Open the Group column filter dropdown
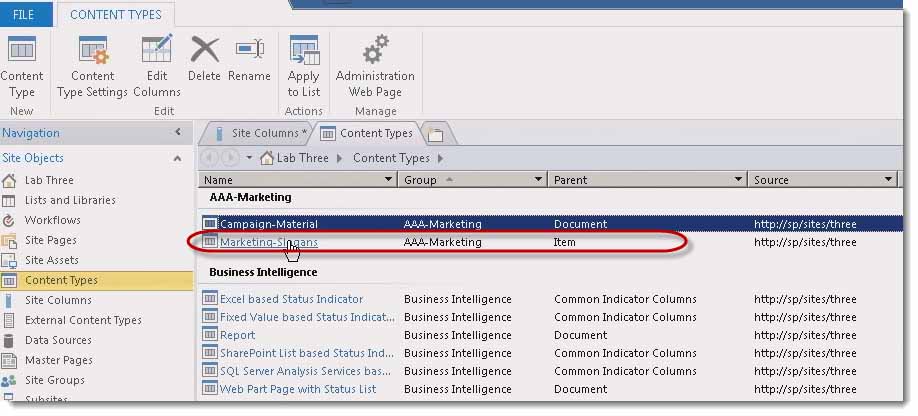 tap(538, 179)
